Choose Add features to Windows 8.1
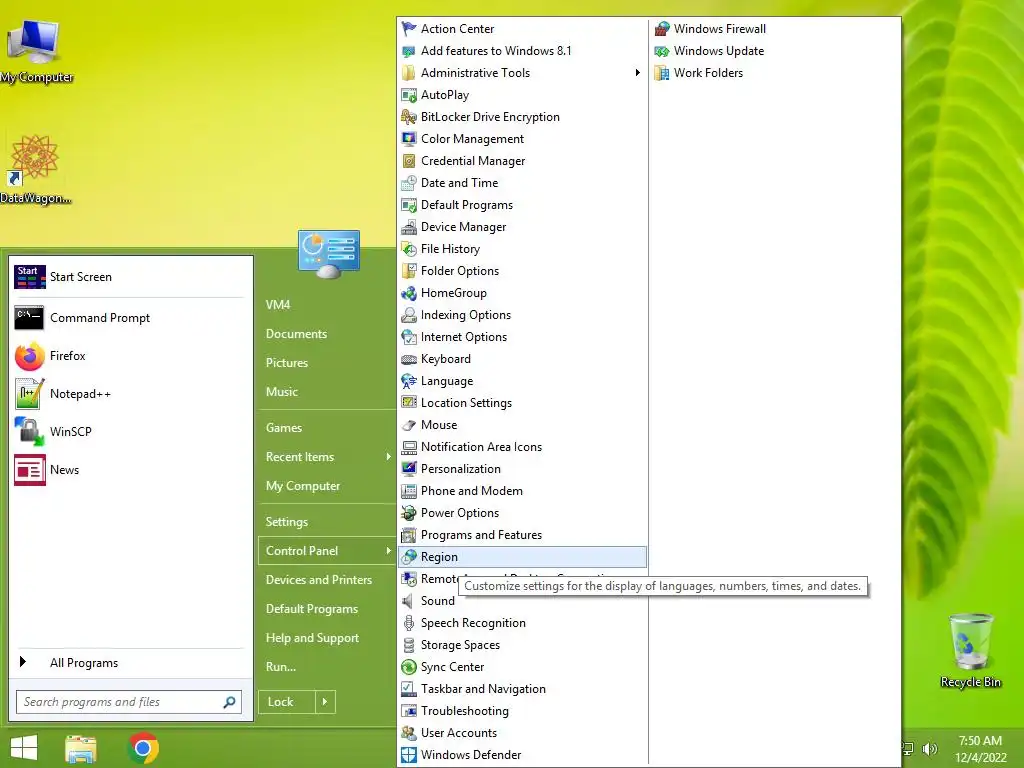This screenshot has width=1024, height=768. point(522,51)
